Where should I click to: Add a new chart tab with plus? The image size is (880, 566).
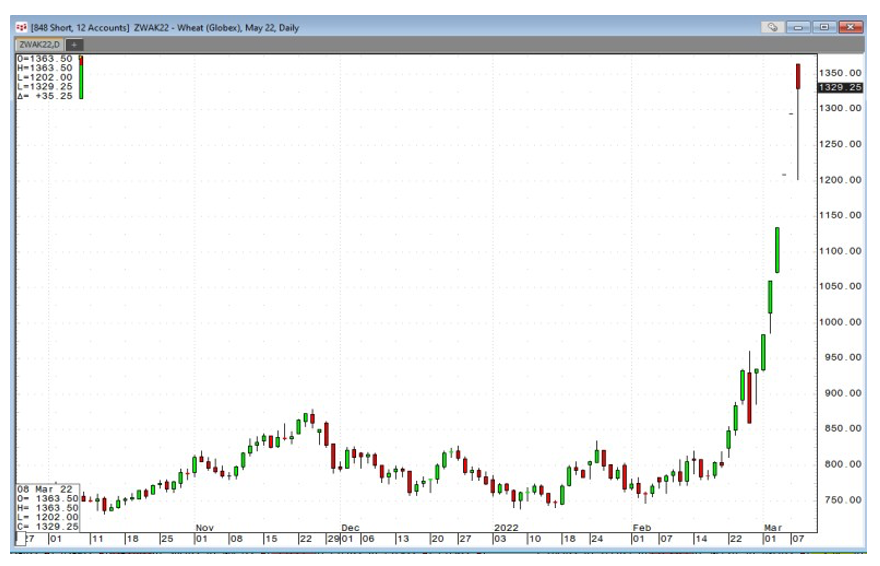[x=75, y=44]
